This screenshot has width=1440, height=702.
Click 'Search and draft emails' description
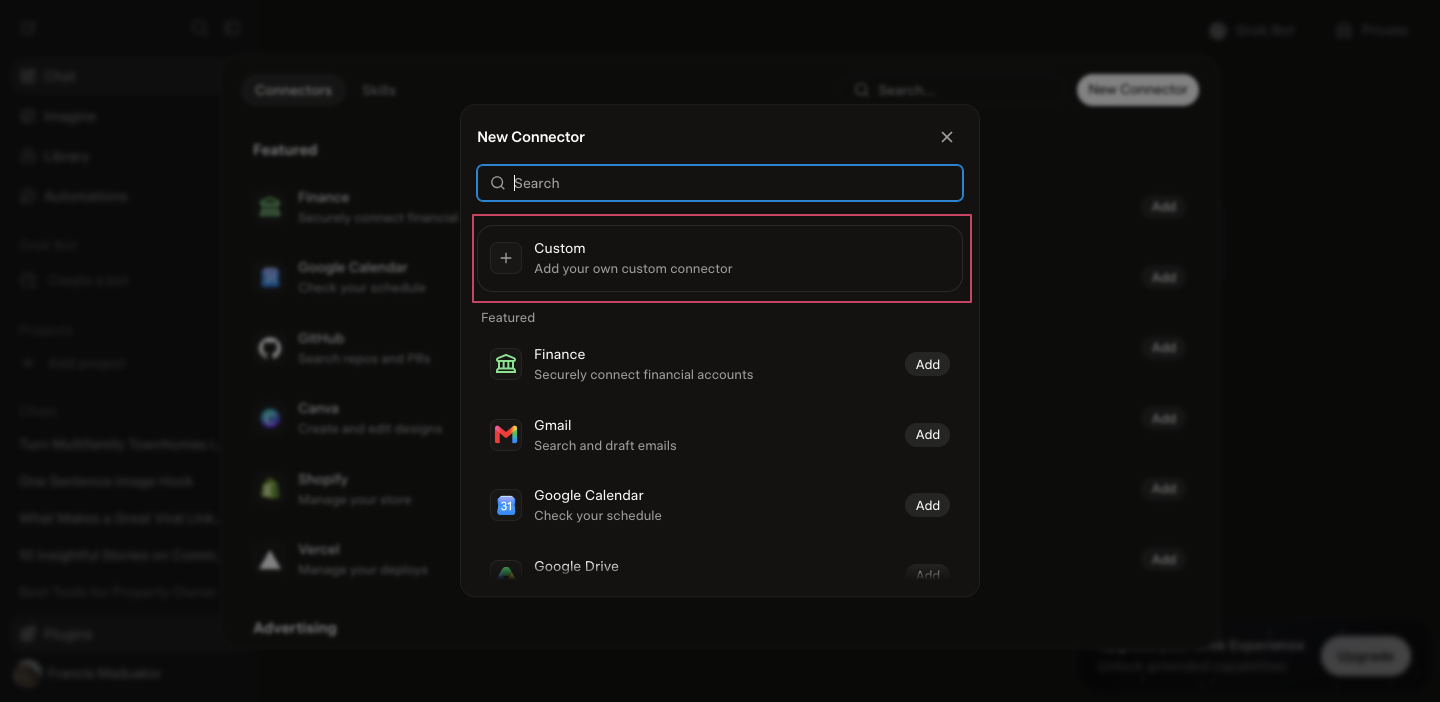605,446
